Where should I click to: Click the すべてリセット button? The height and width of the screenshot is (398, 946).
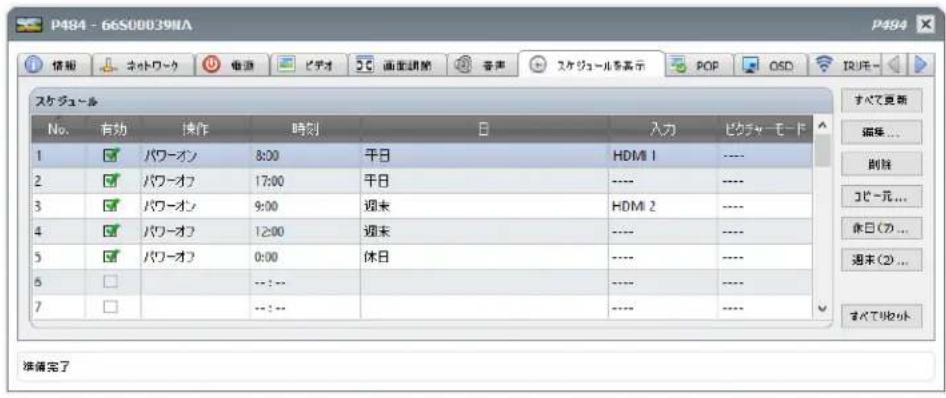(881, 315)
